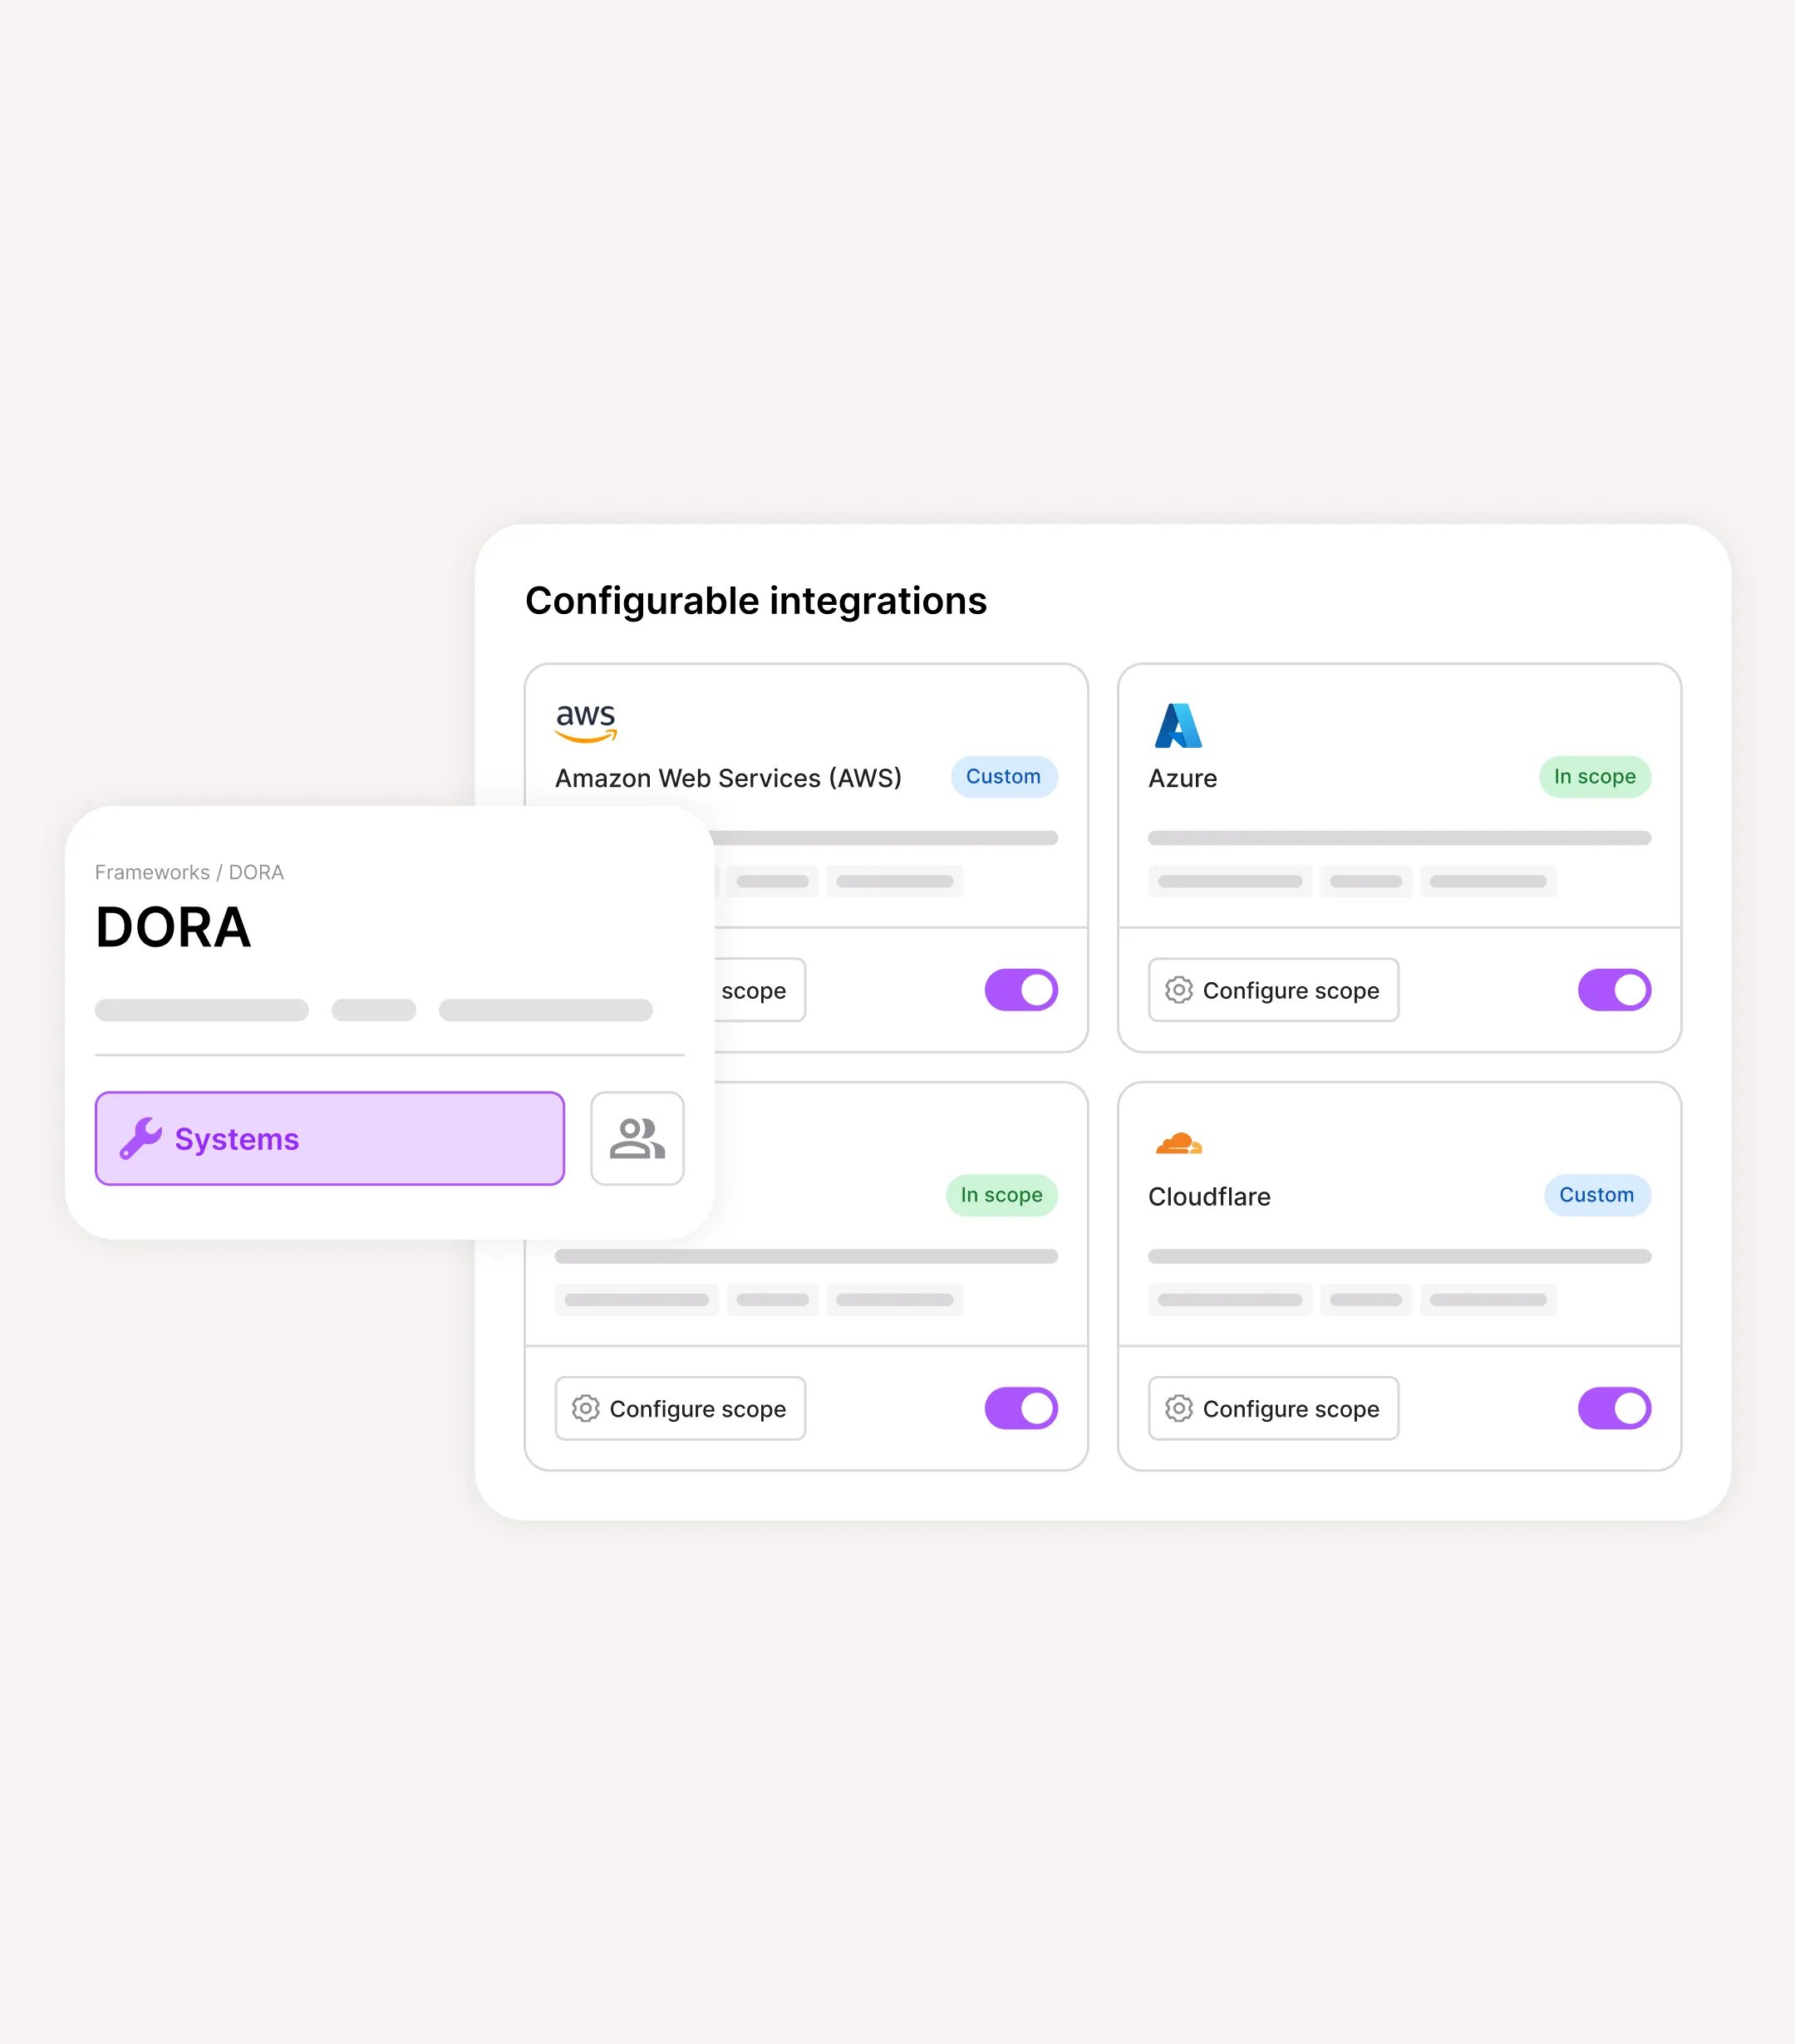The width and height of the screenshot is (1795, 2044).
Task: Click the Amazon Web Services (AWS) title
Action: pos(728,778)
